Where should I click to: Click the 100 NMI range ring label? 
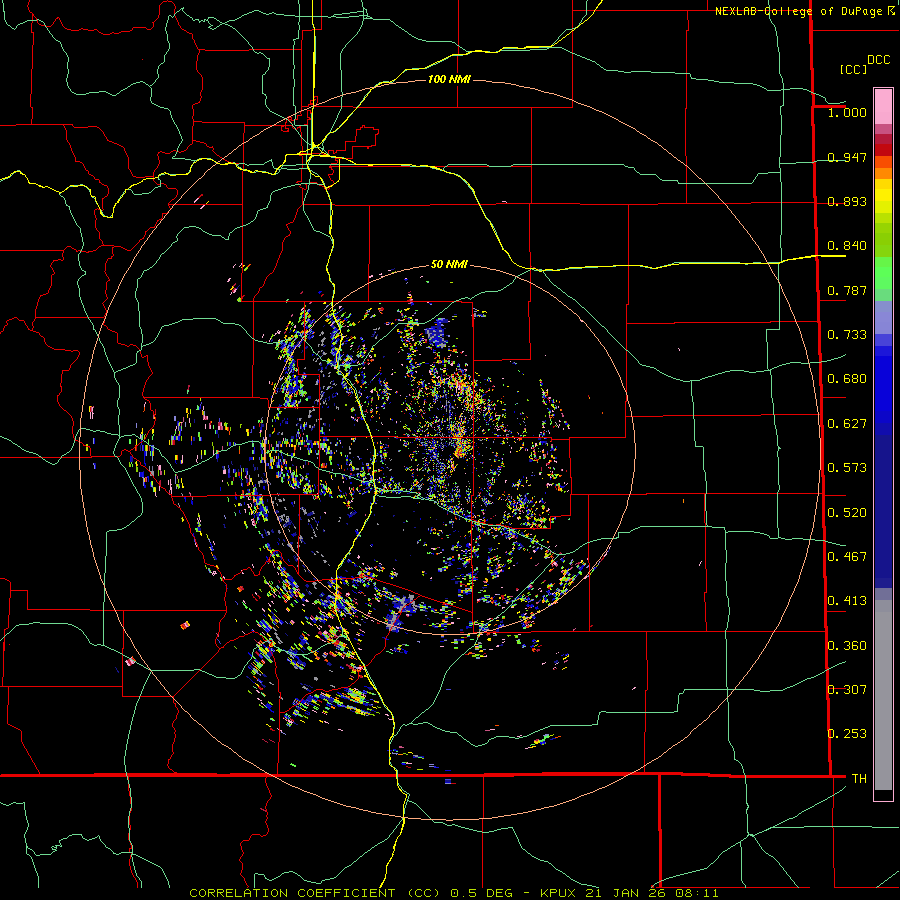pyautogui.click(x=449, y=79)
